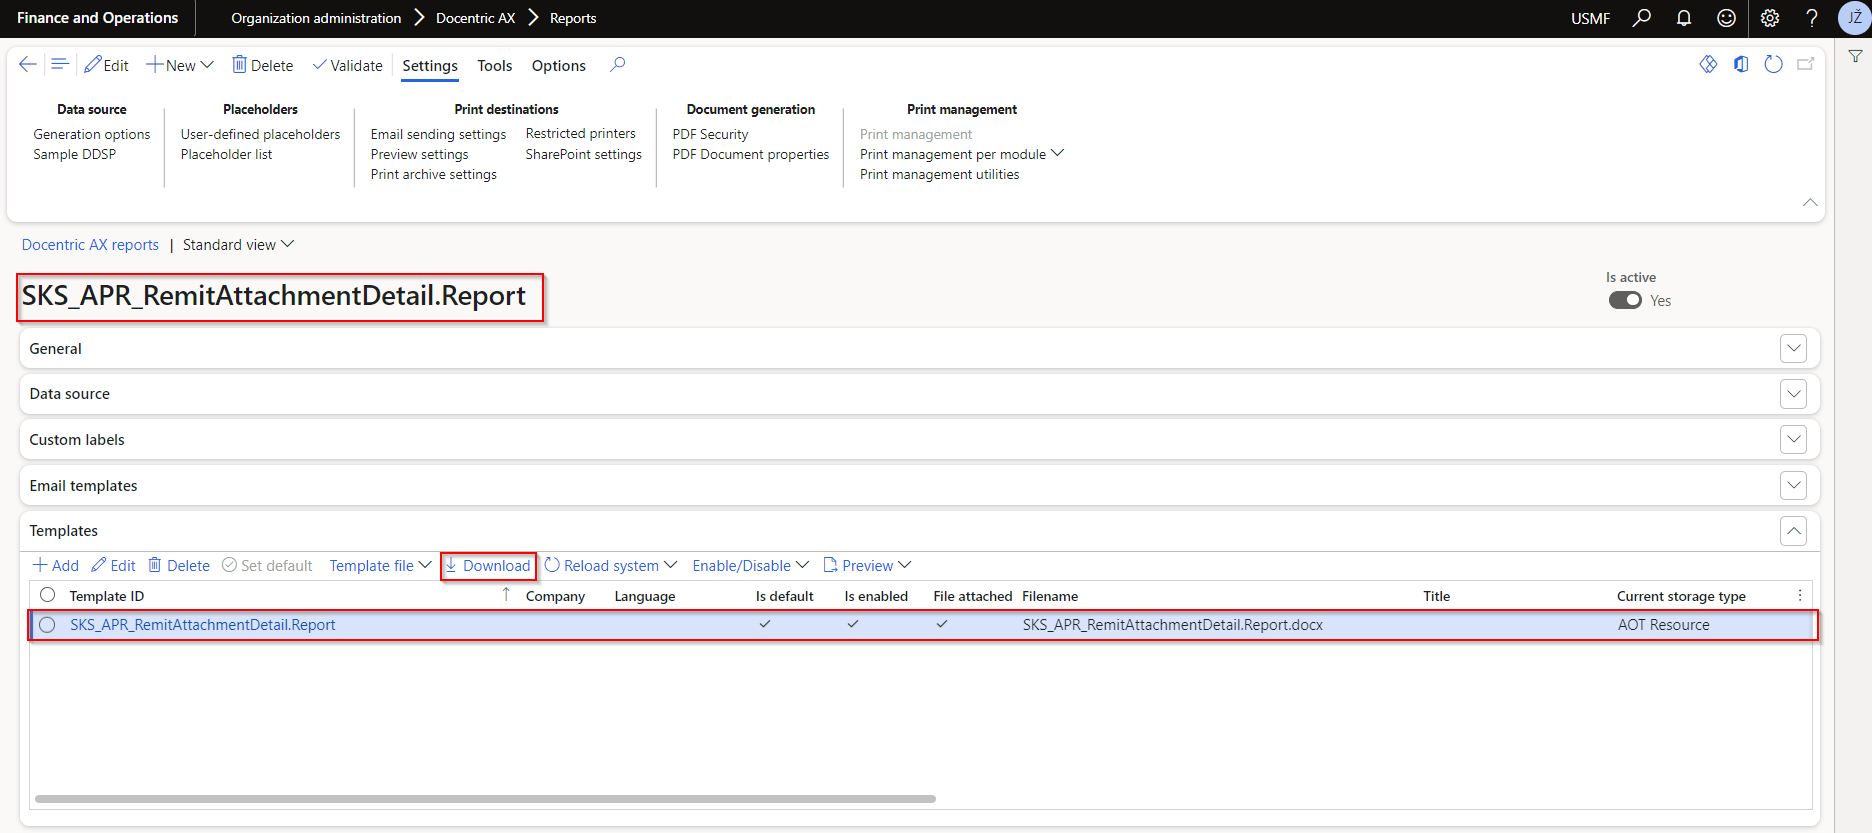Collapse the ribbon with the up chevron

click(x=1810, y=202)
